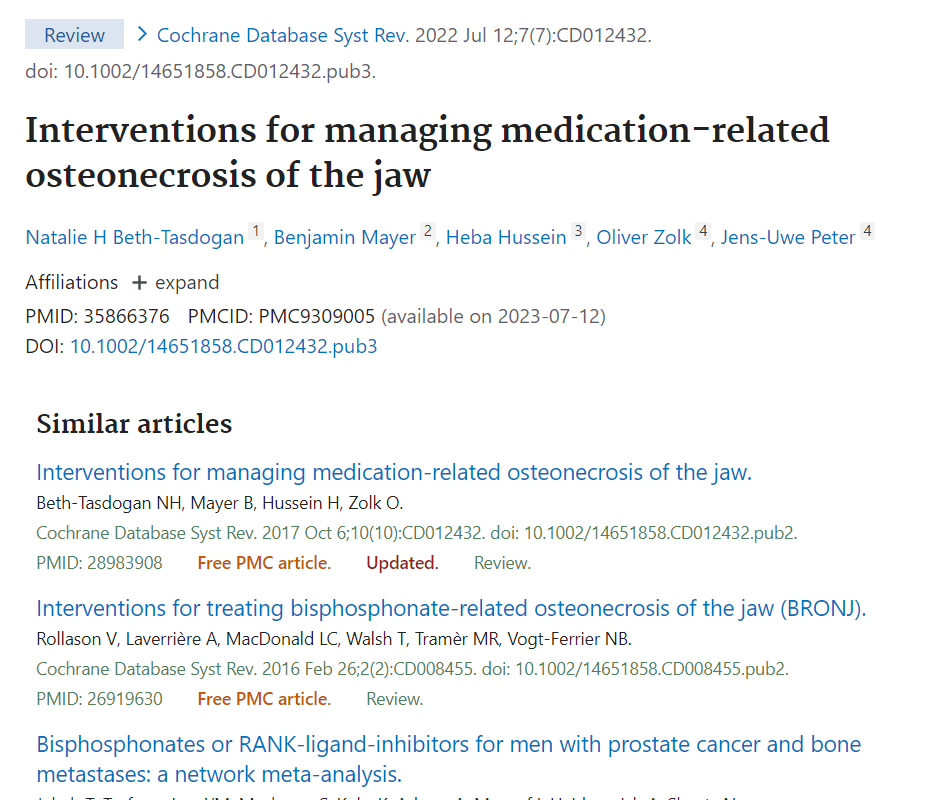Open the Cochrane Database Syst Rev journal link
Image resolution: width=931 pixels, height=800 pixels.
point(283,36)
